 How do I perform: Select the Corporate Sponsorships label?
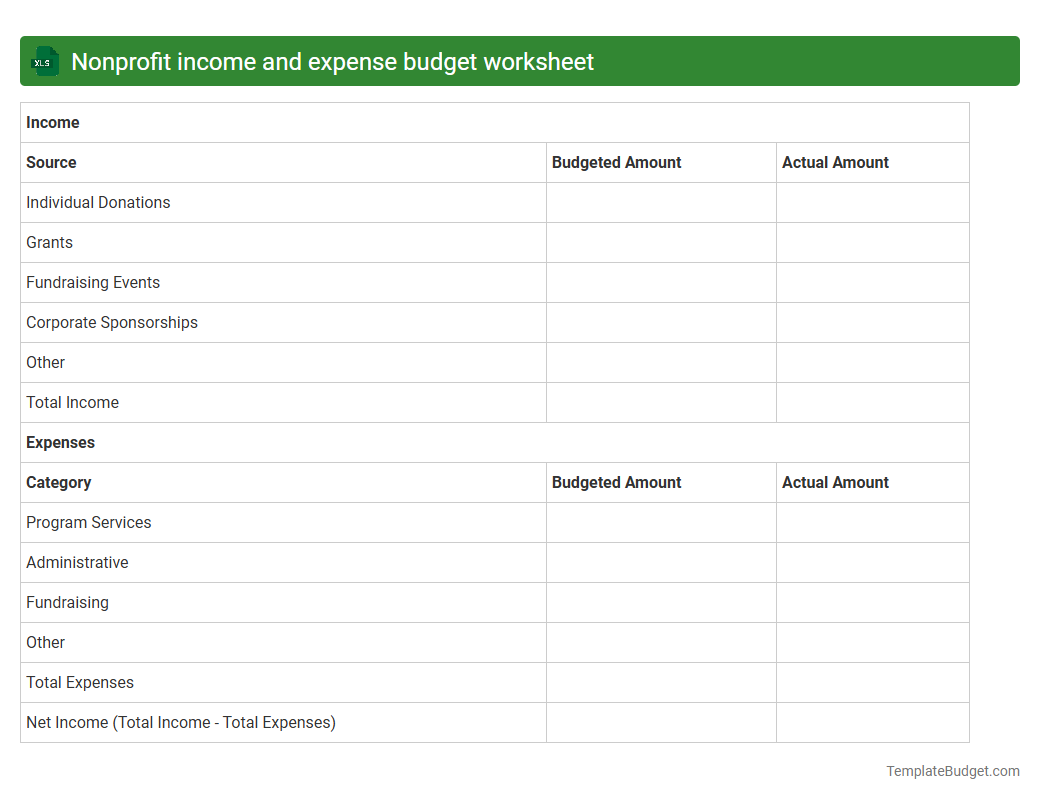(111, 322)
